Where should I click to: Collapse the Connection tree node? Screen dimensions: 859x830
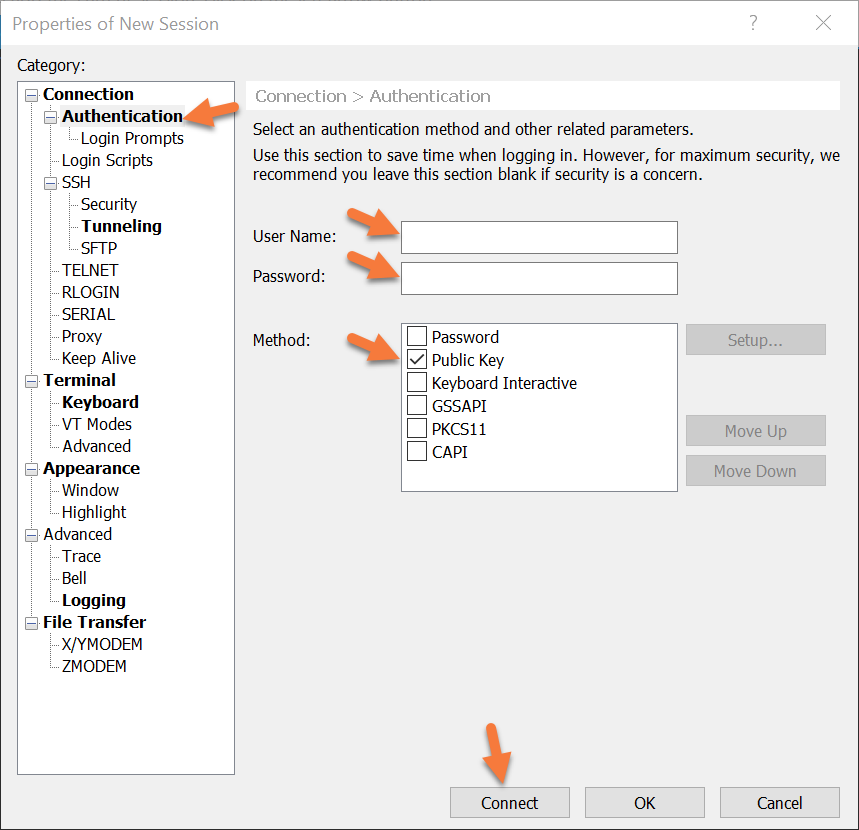[32, 95]
